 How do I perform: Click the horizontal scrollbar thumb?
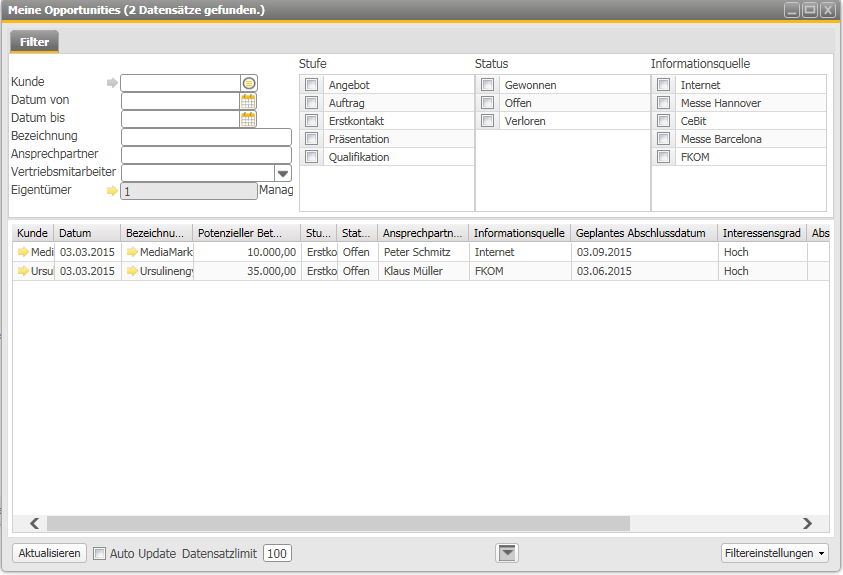[x=338, y=523]
